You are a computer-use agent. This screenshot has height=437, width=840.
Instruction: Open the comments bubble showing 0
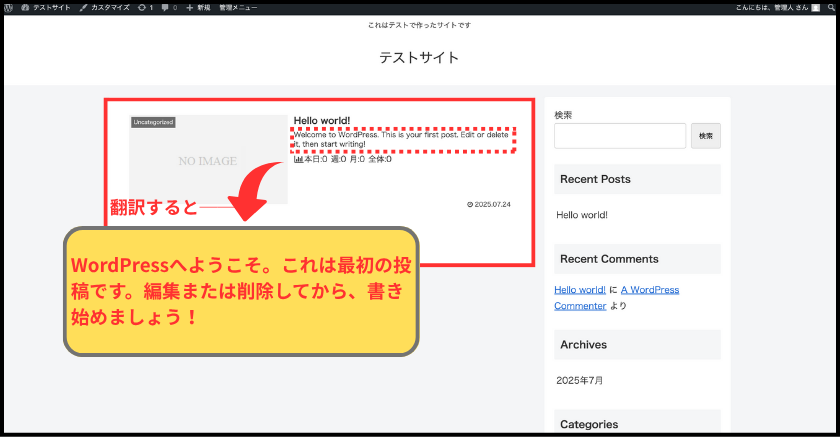[169, 7]
